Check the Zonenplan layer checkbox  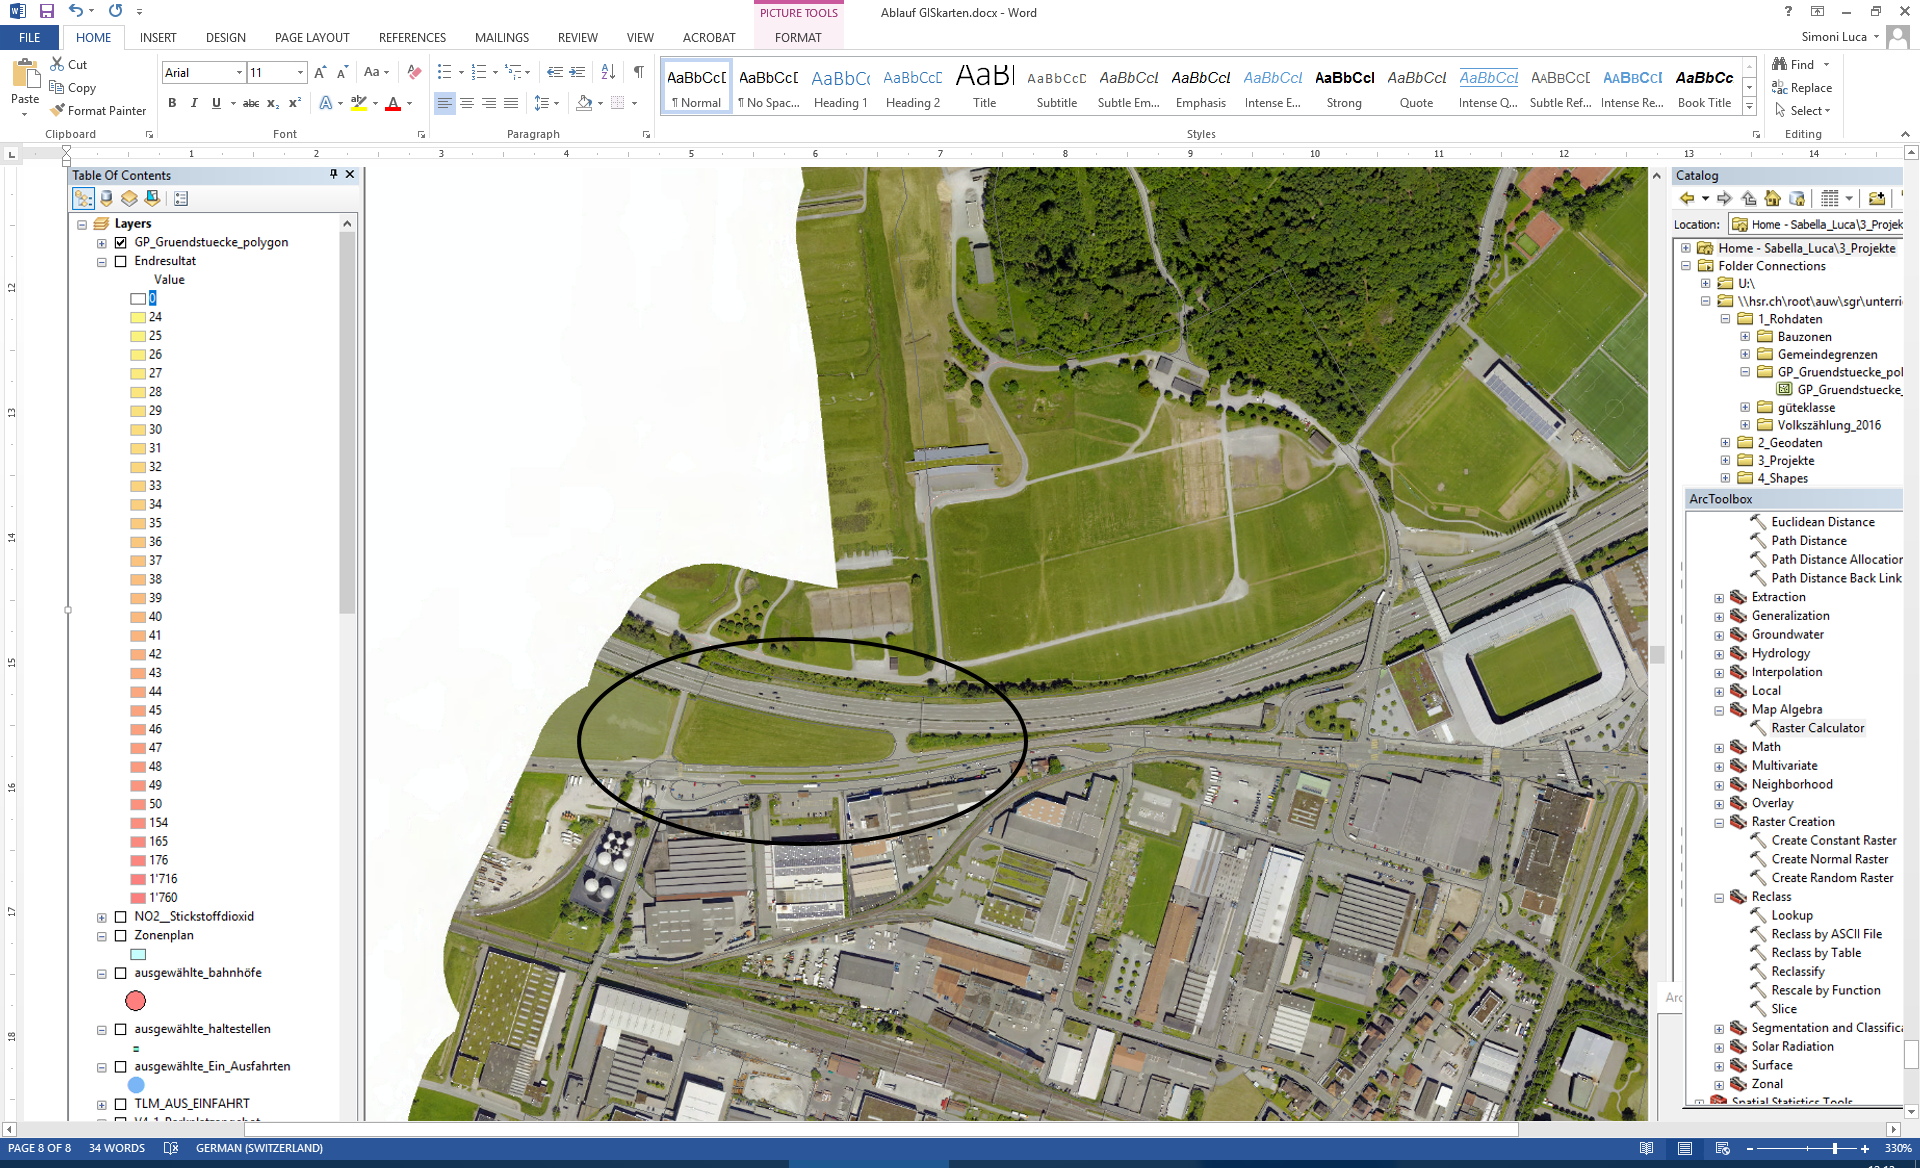click(x=121, y=935)
